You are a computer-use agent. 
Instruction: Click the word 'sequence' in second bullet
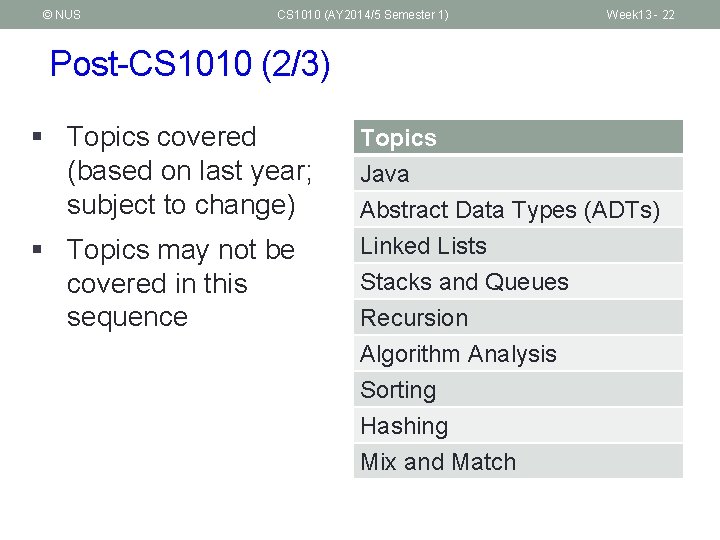point(127,317)
